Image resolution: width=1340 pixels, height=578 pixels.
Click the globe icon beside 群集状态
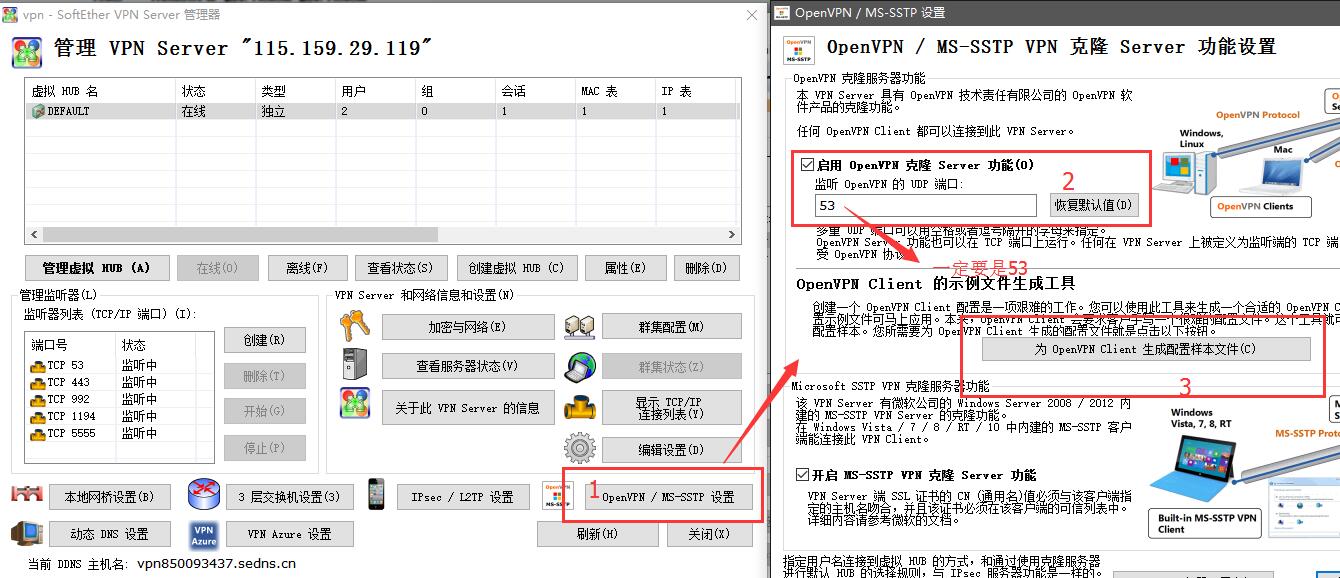[580, 367]
